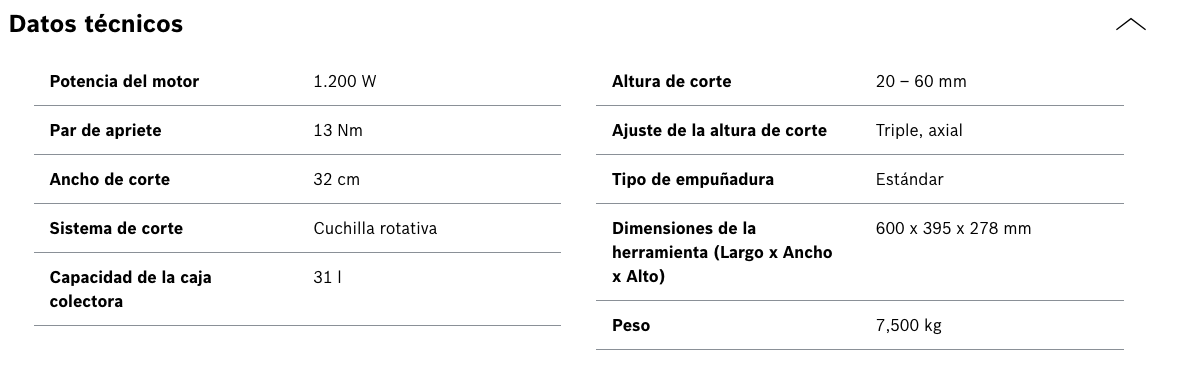The width and height of the screenshot is (1182, 371).
Task: Click the 7,500 kg weight value
Action: 908,326
